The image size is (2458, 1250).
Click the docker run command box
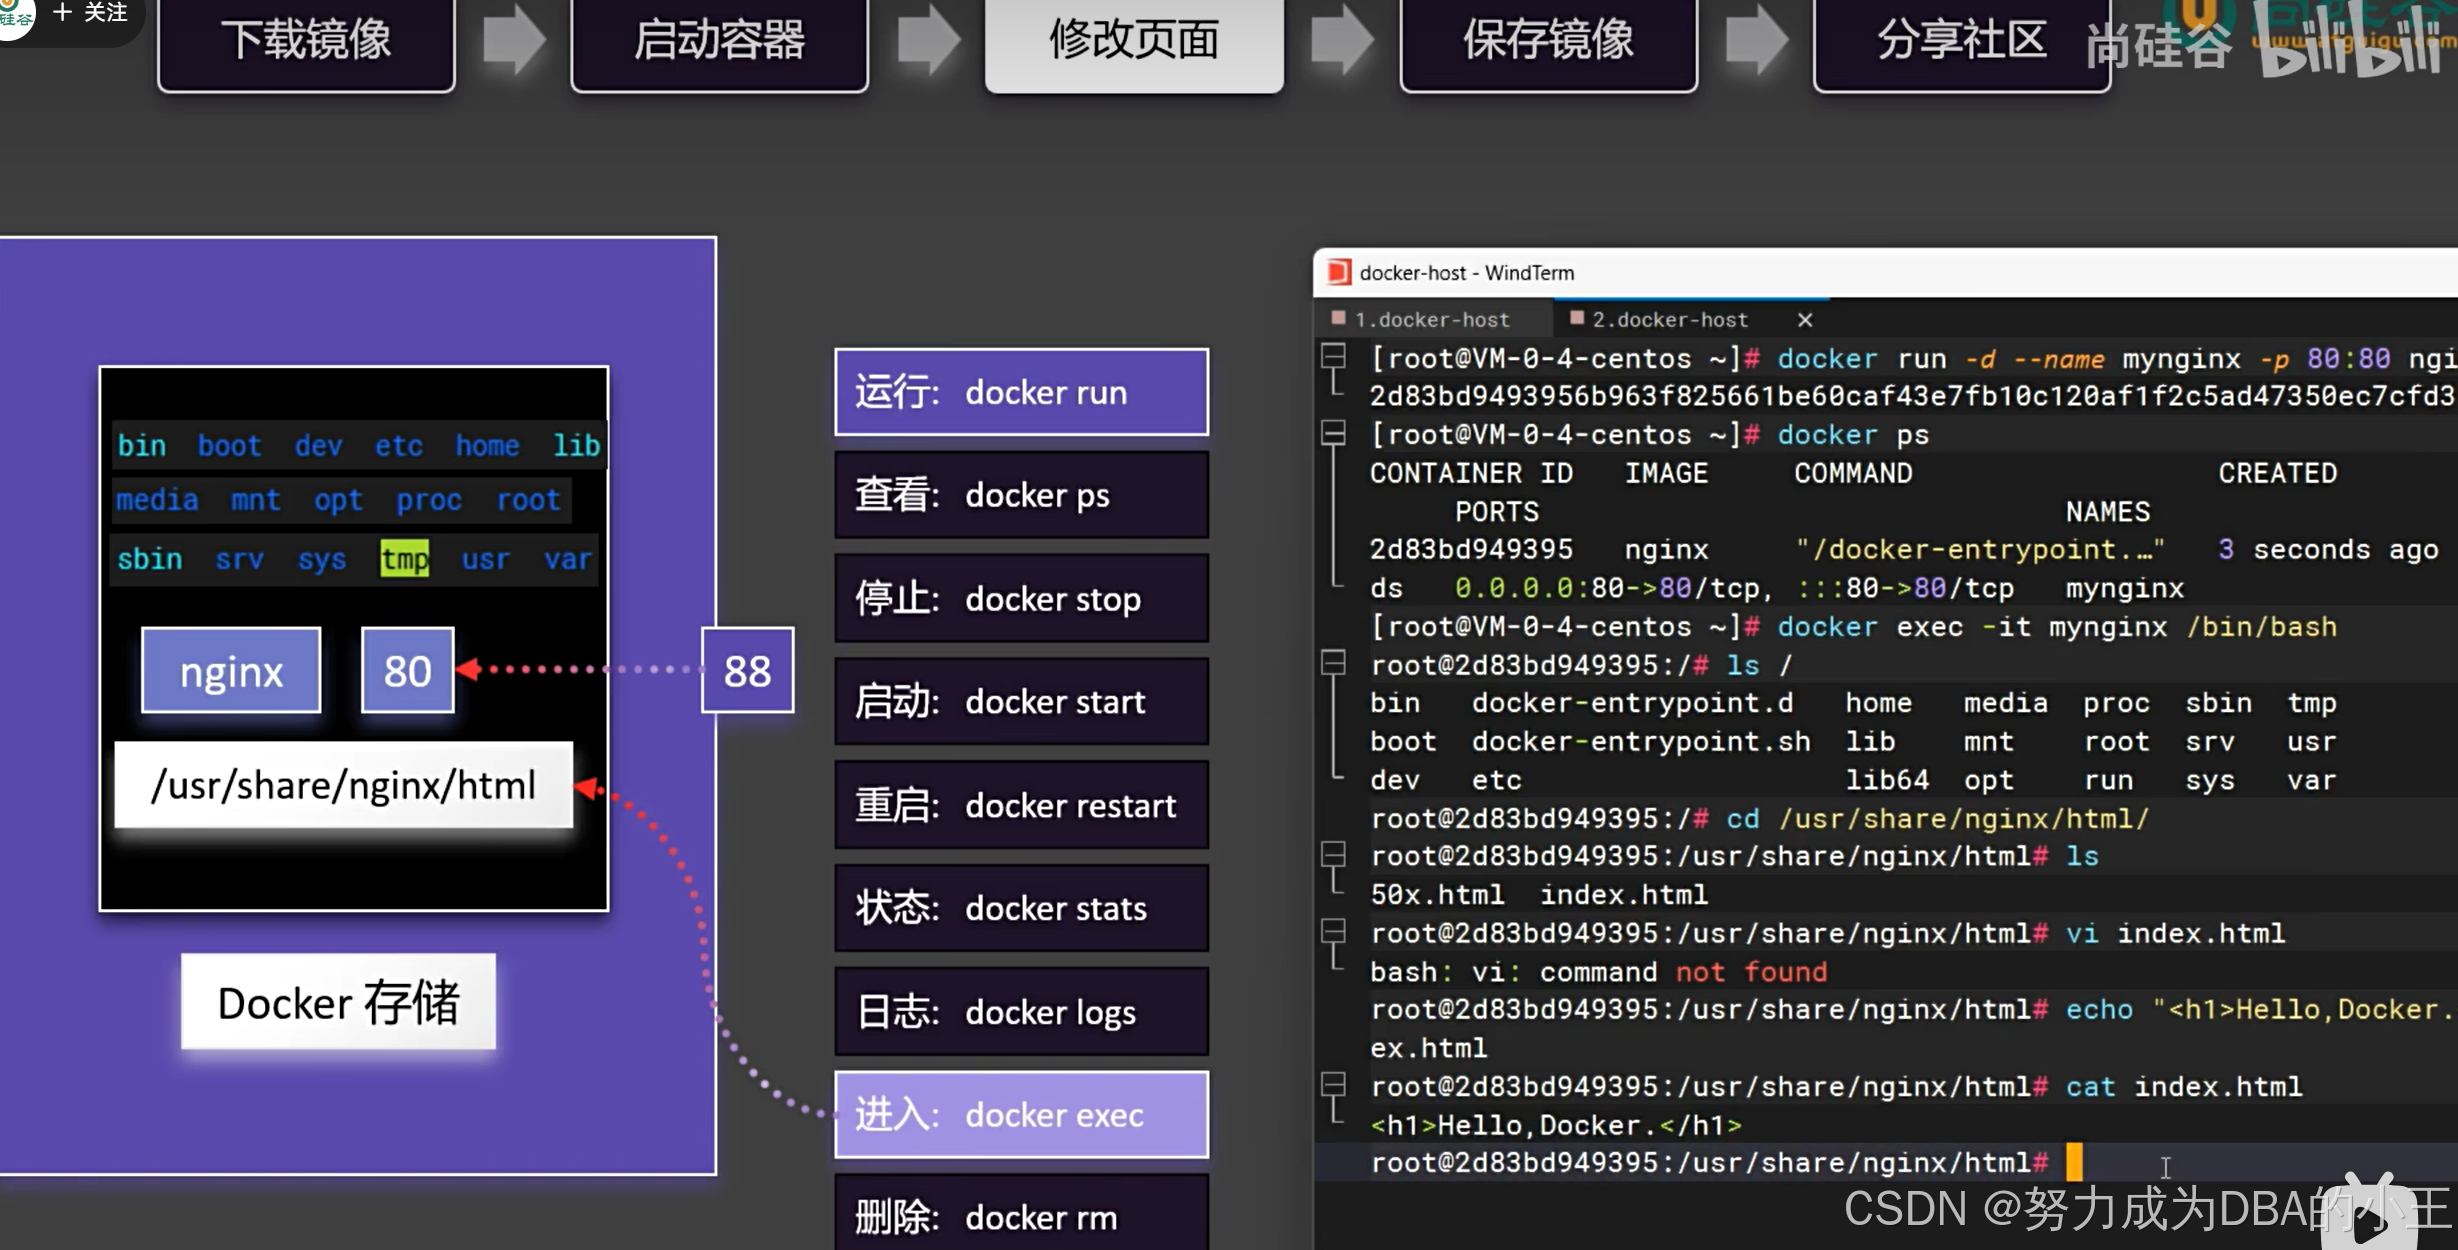coord(1021,392)
